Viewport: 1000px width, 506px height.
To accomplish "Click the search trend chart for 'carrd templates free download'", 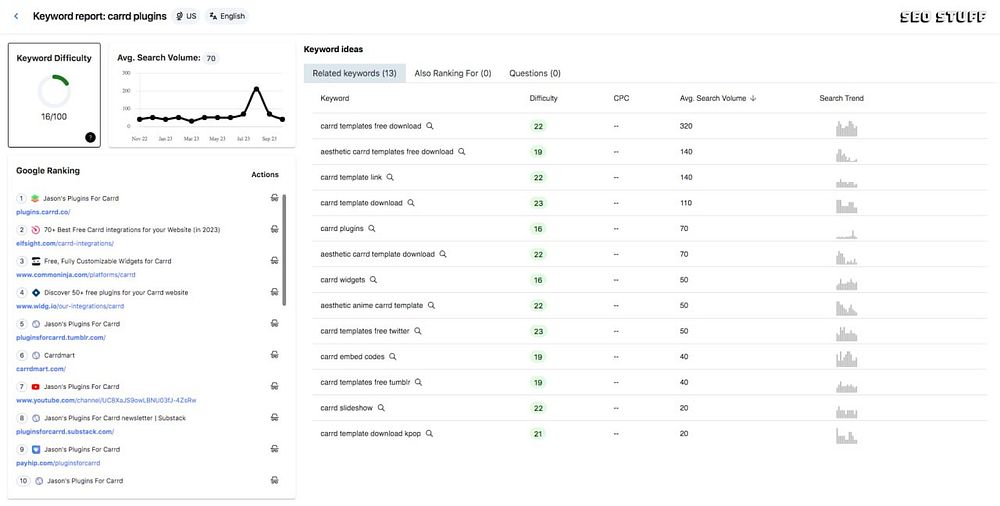I will pyautogui.click(x=846, y=127).
